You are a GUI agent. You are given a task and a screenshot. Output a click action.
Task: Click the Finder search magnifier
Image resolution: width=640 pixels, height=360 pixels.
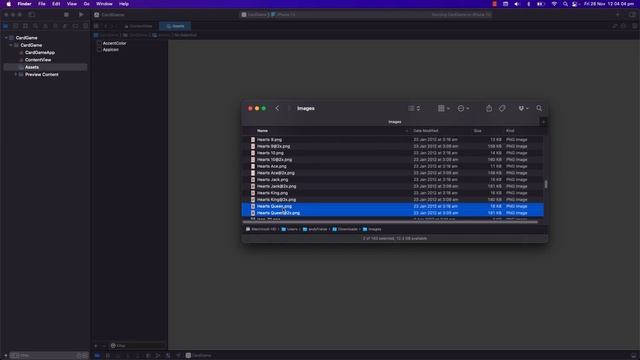click(539, 108)
